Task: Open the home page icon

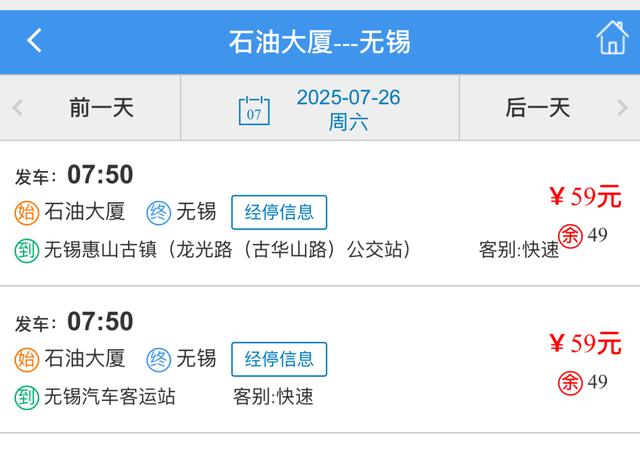Action: pos(612,38)
